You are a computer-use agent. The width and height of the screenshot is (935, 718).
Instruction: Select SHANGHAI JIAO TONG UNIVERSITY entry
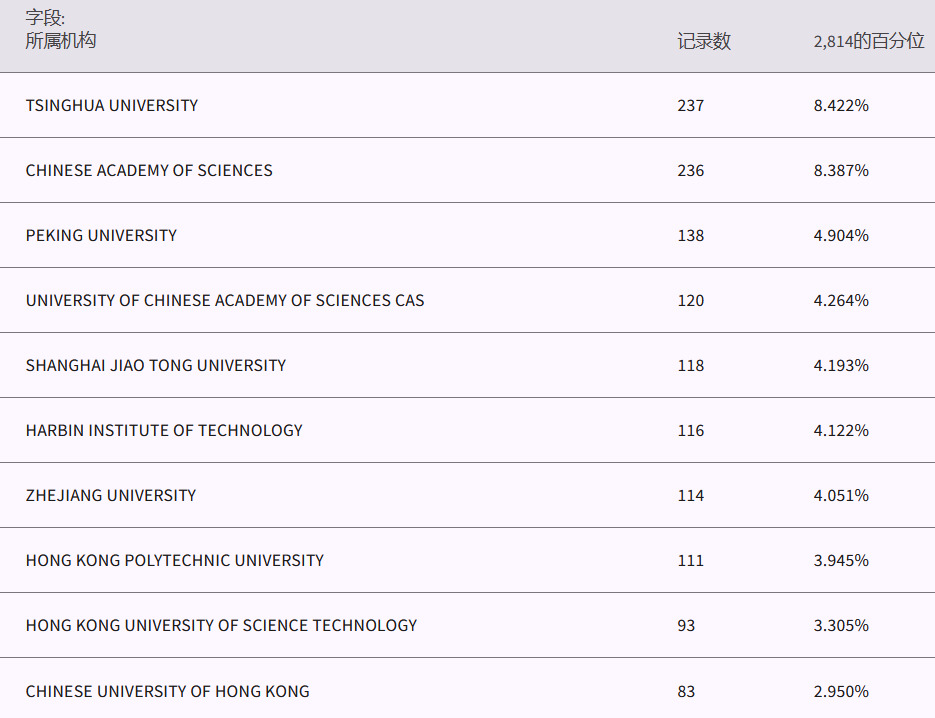[x=156, y=365]
